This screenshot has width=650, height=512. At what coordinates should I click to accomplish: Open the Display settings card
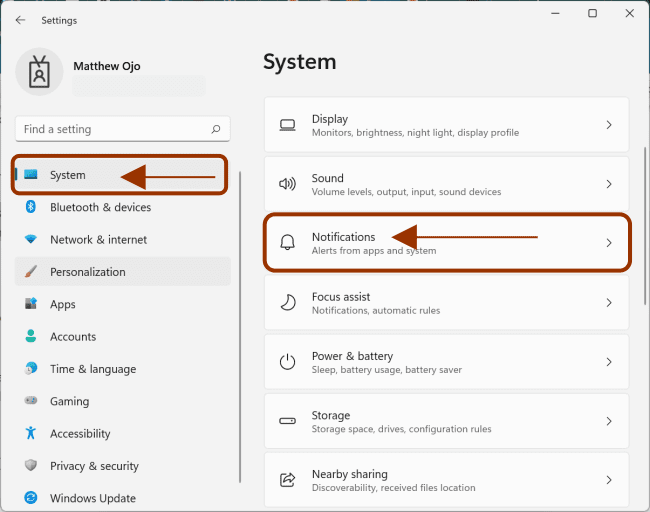446,125
